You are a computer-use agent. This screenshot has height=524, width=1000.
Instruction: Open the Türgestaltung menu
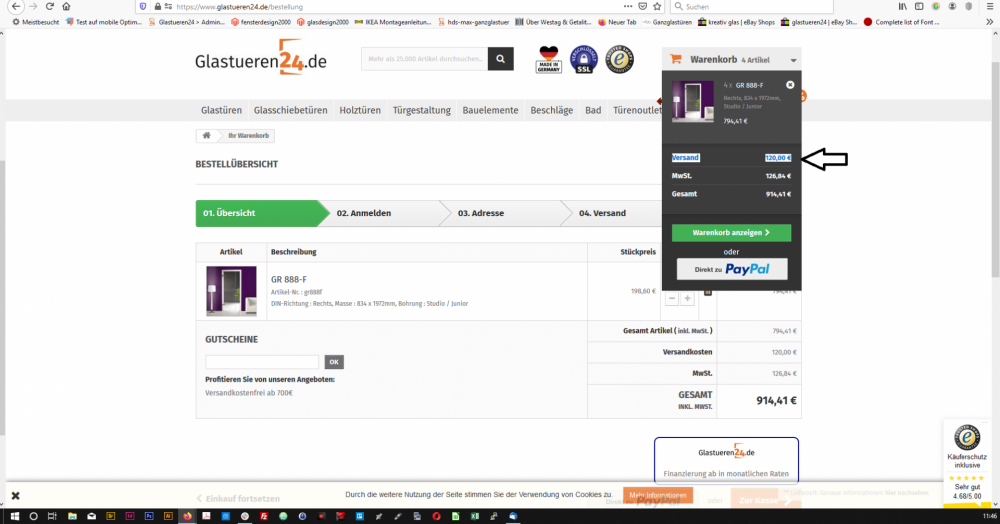coord(422,110)
